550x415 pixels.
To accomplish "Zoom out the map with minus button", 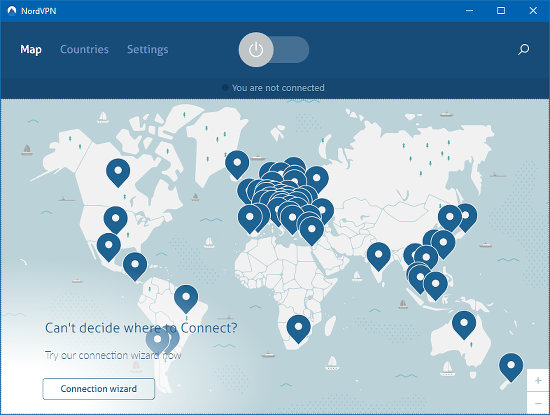I will 538,403.
